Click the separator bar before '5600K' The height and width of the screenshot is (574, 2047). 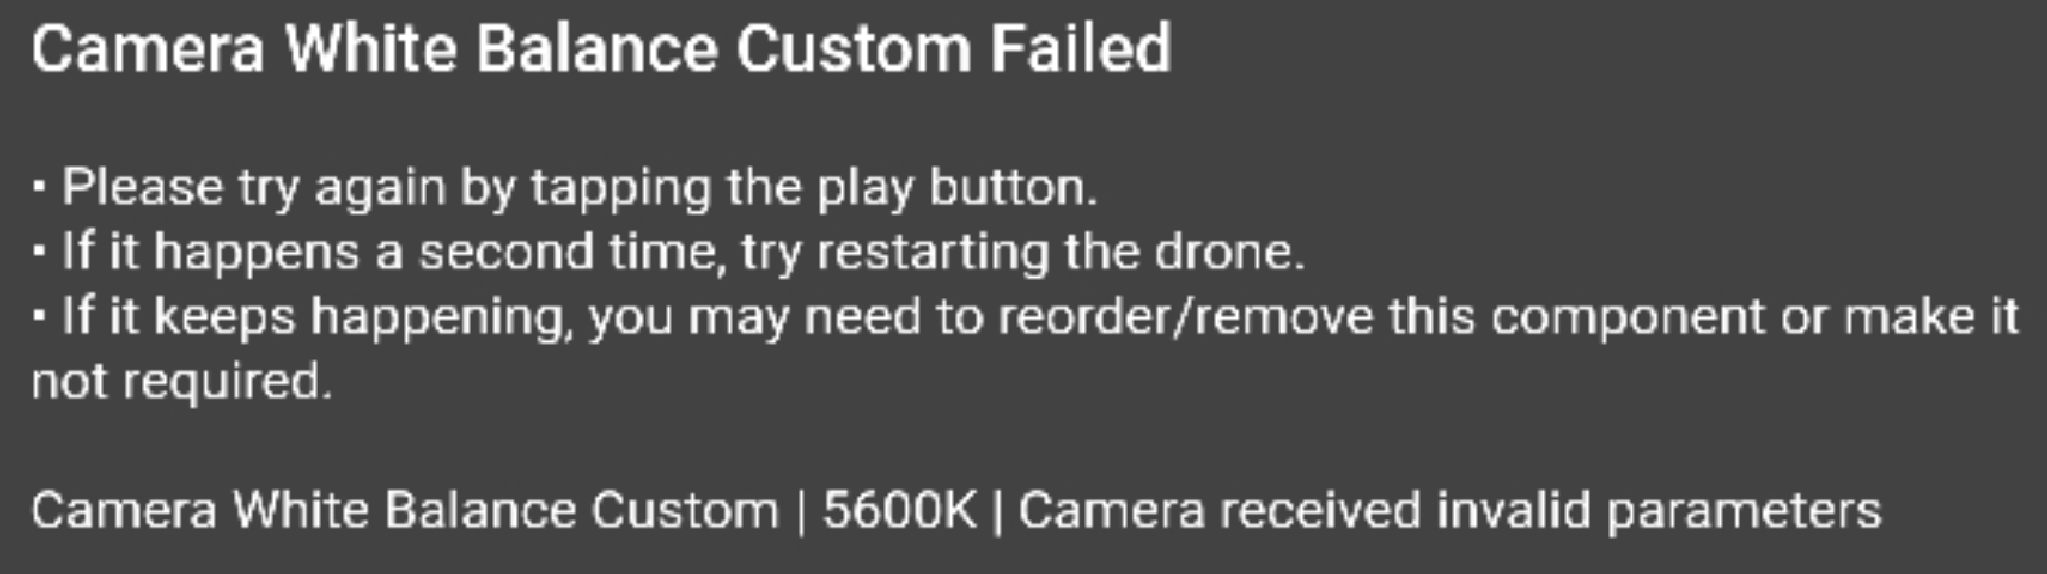[x=800, y=511]
